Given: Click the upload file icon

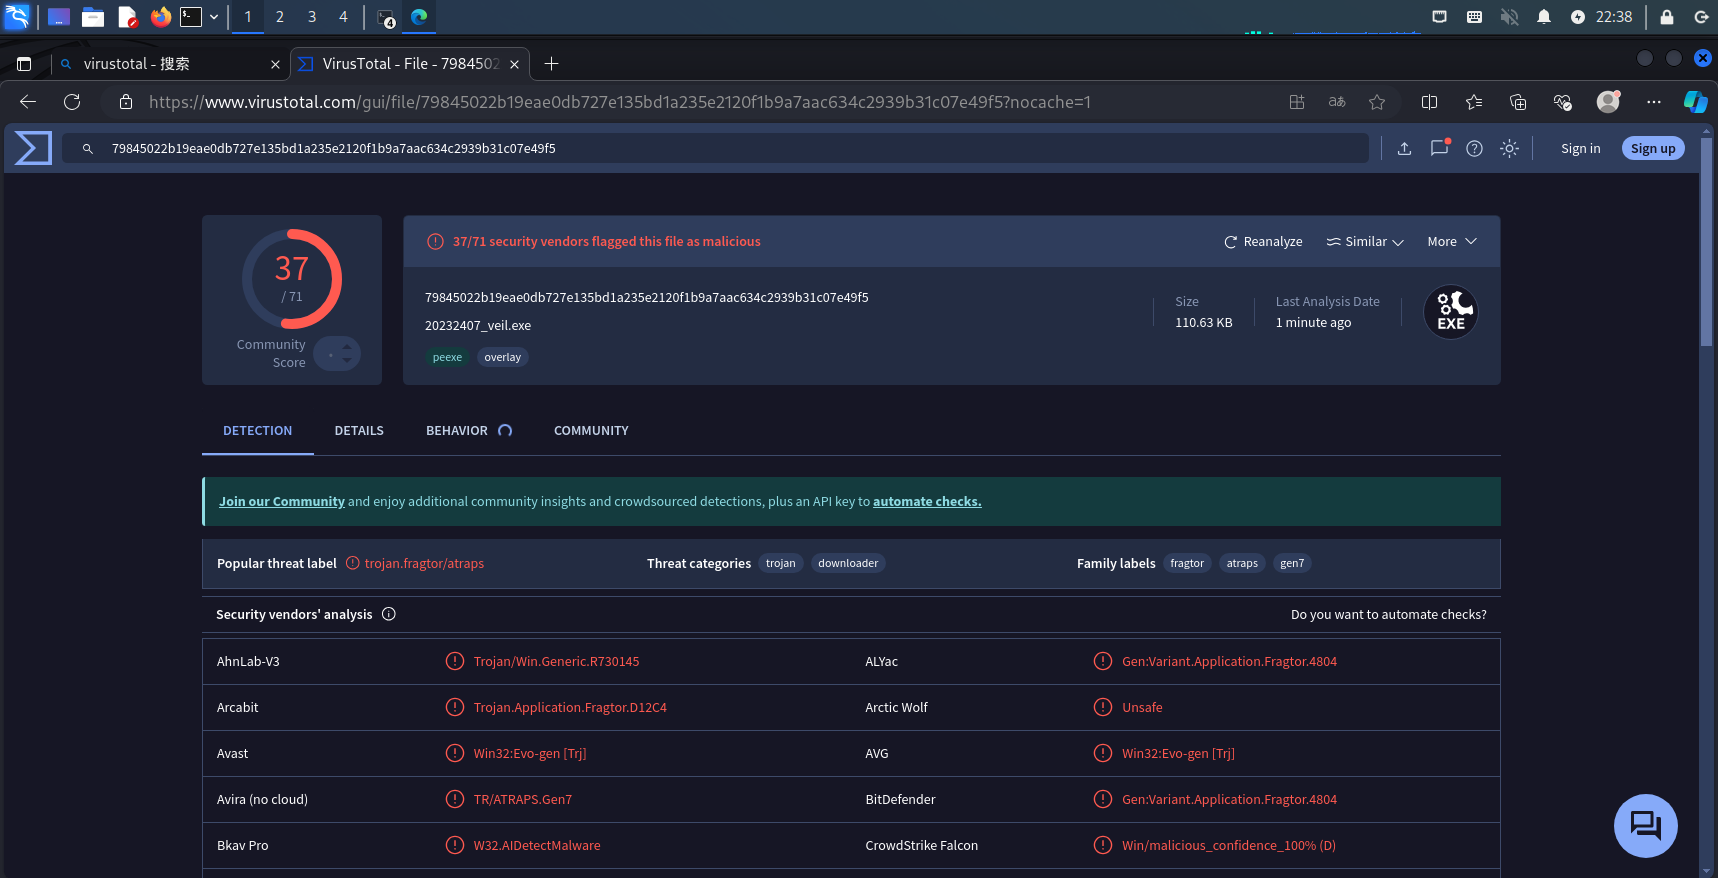Looking at the screenshot, I should [1404, 148].
